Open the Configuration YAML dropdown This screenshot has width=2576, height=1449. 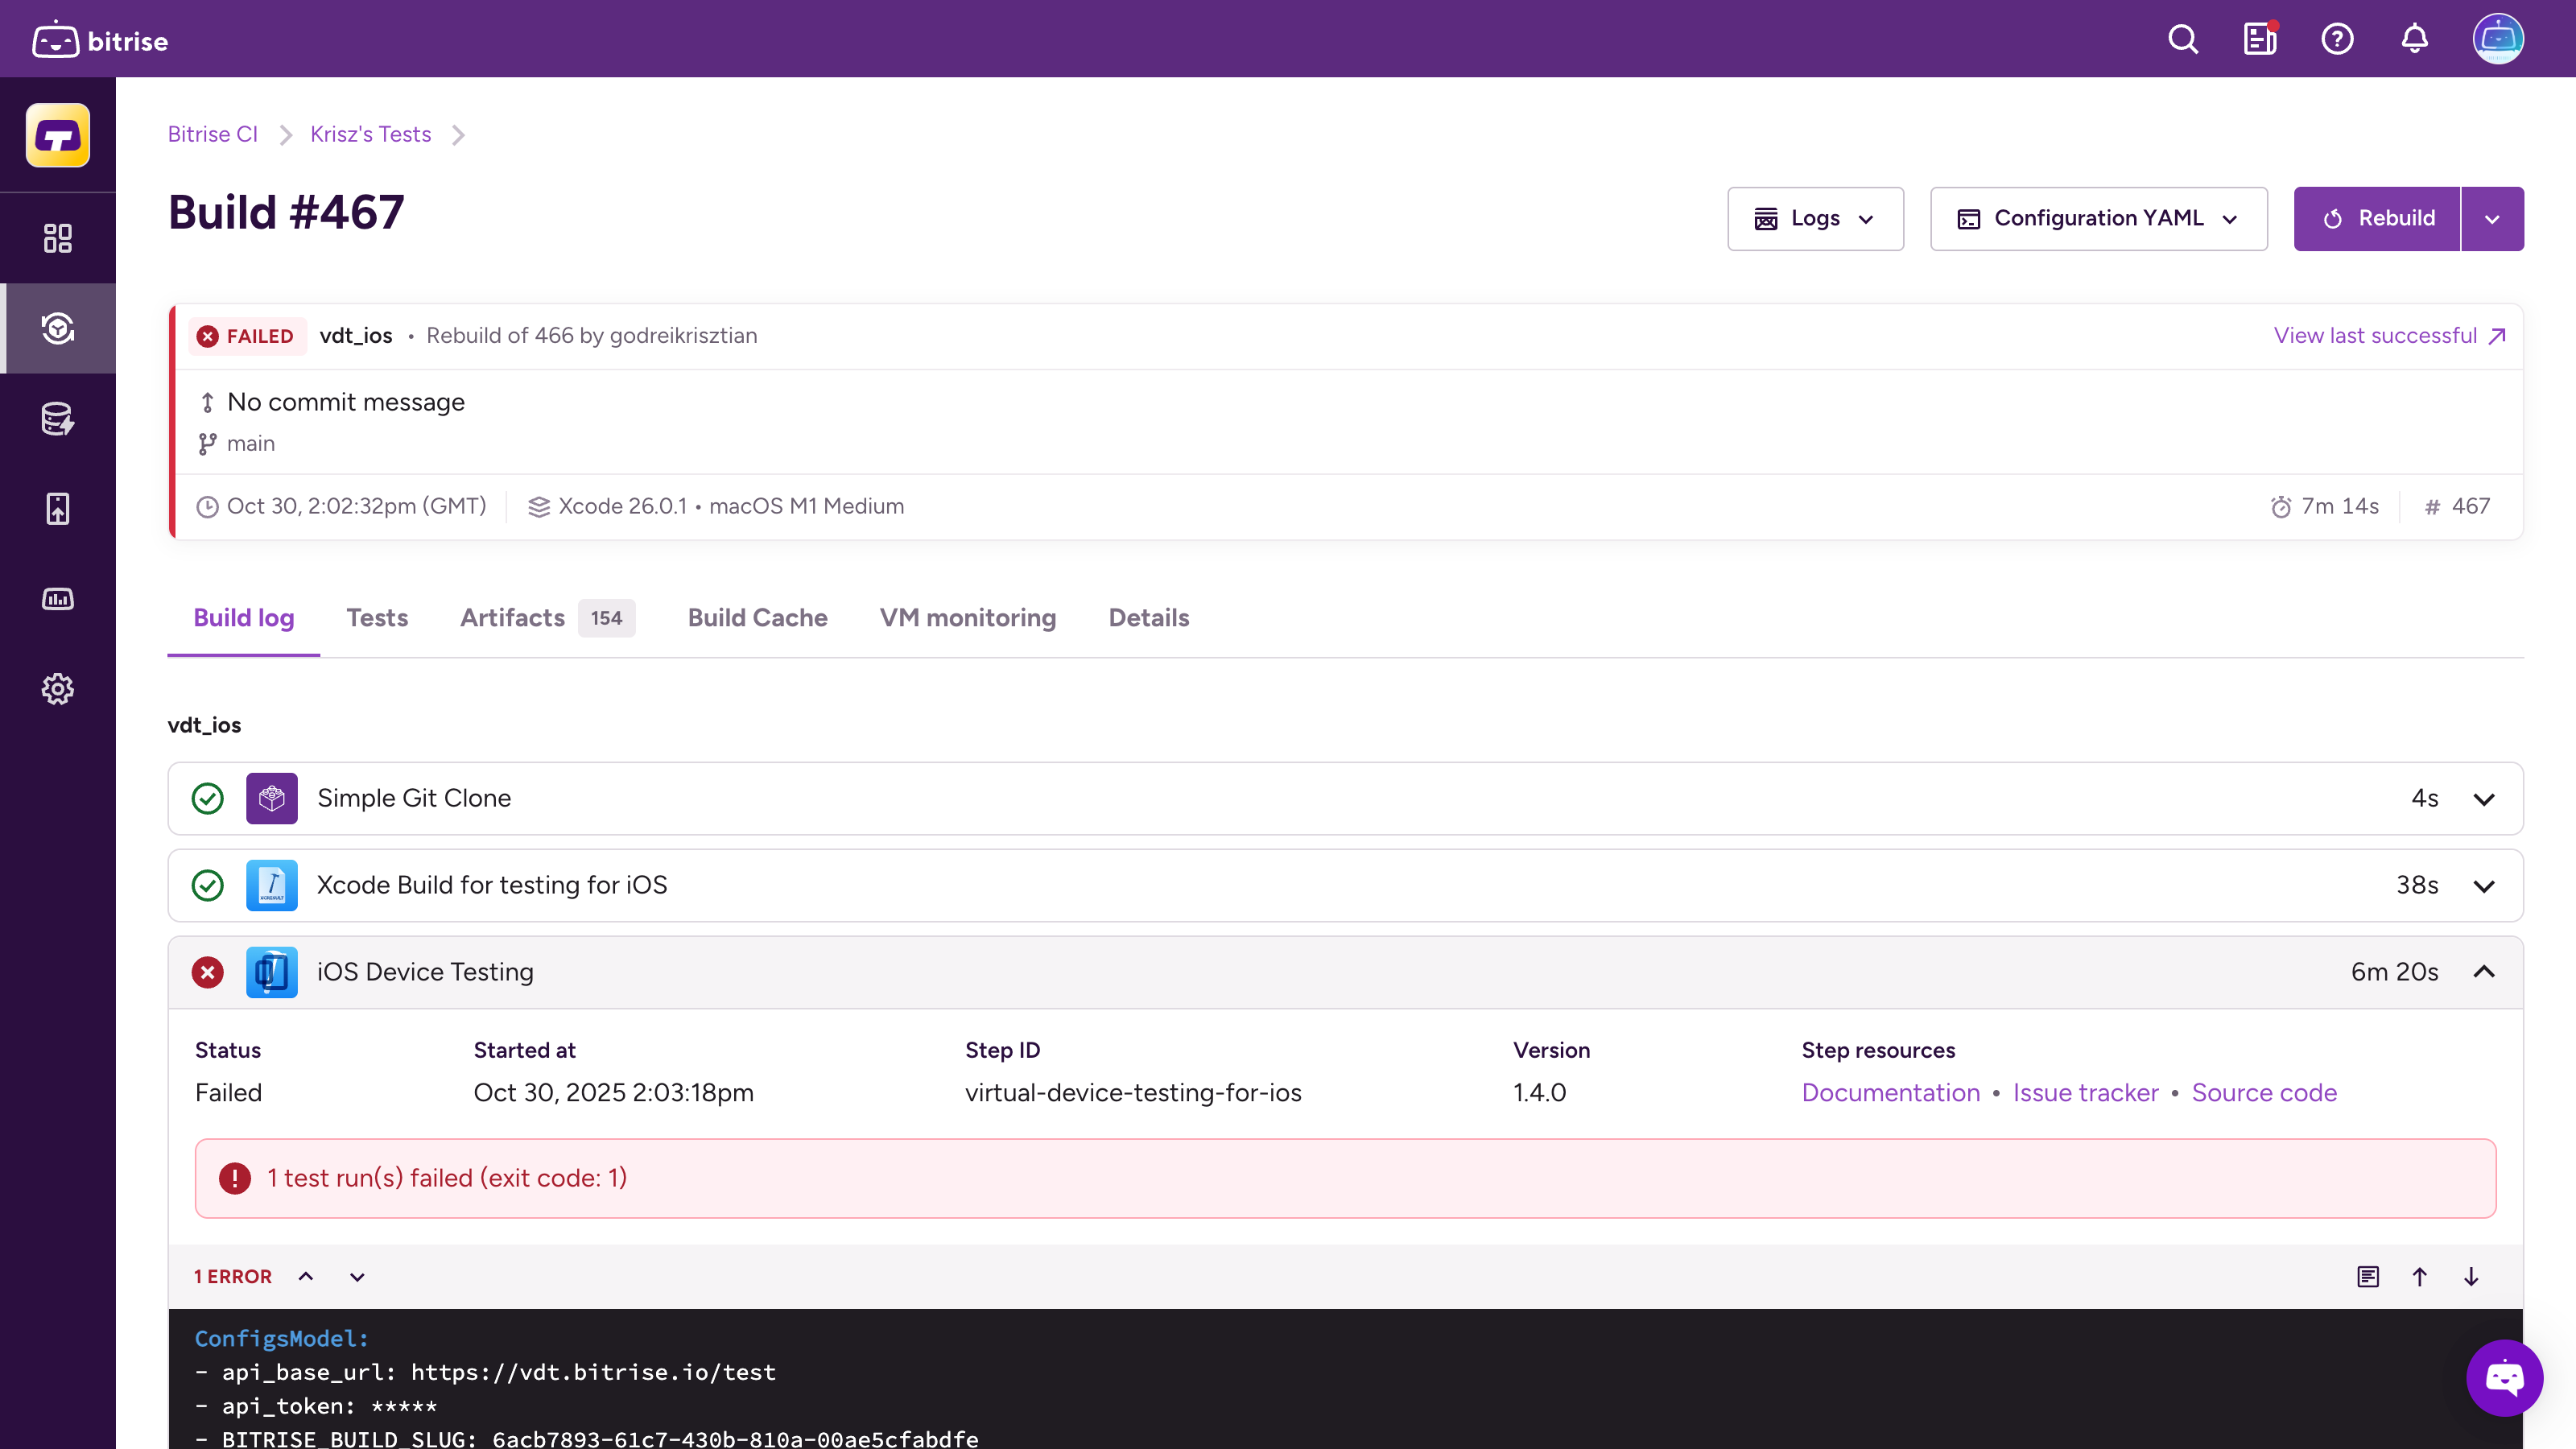(2098, 219)
